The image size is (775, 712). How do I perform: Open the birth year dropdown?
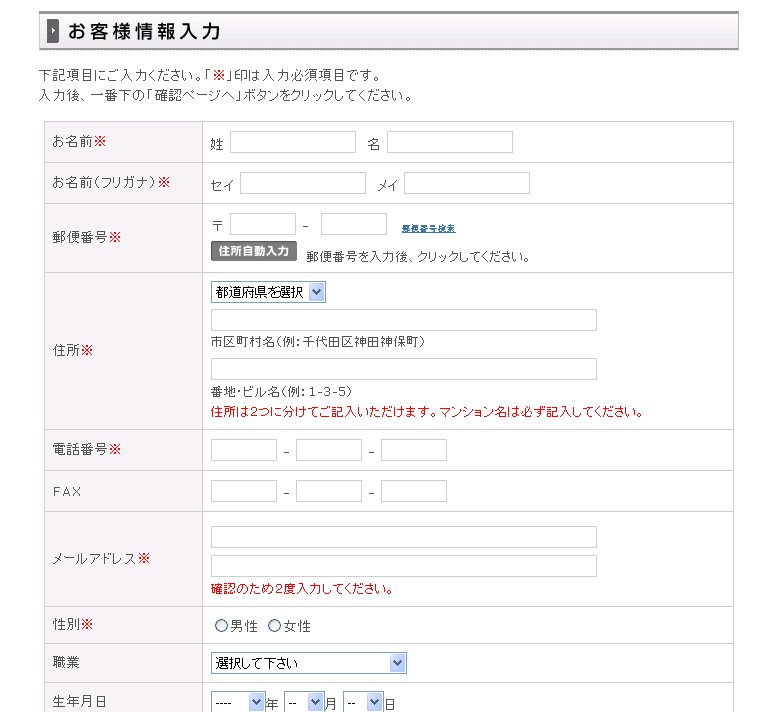point(238,703)
